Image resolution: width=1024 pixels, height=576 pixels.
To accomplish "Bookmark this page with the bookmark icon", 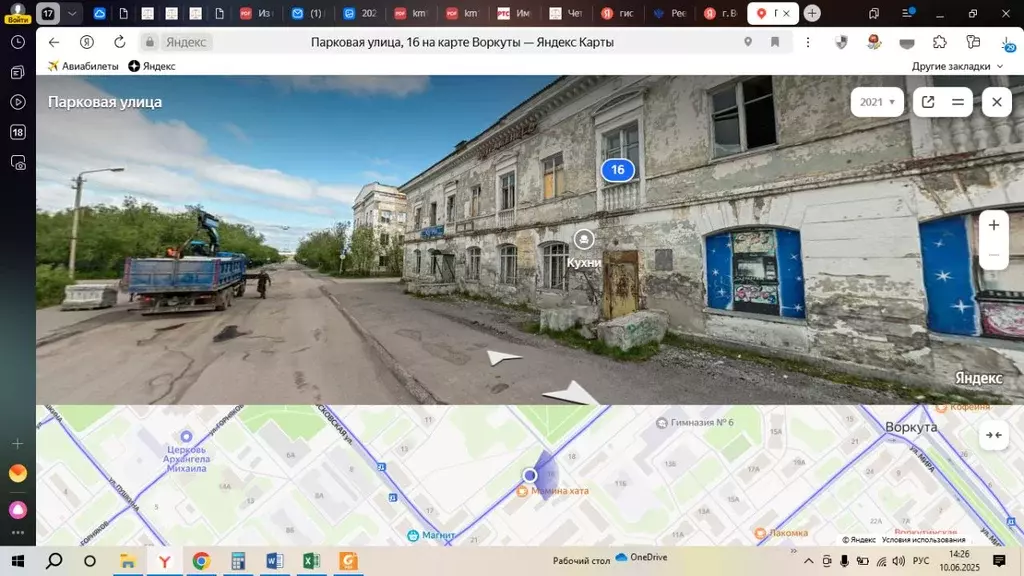I will coord(775,42).
